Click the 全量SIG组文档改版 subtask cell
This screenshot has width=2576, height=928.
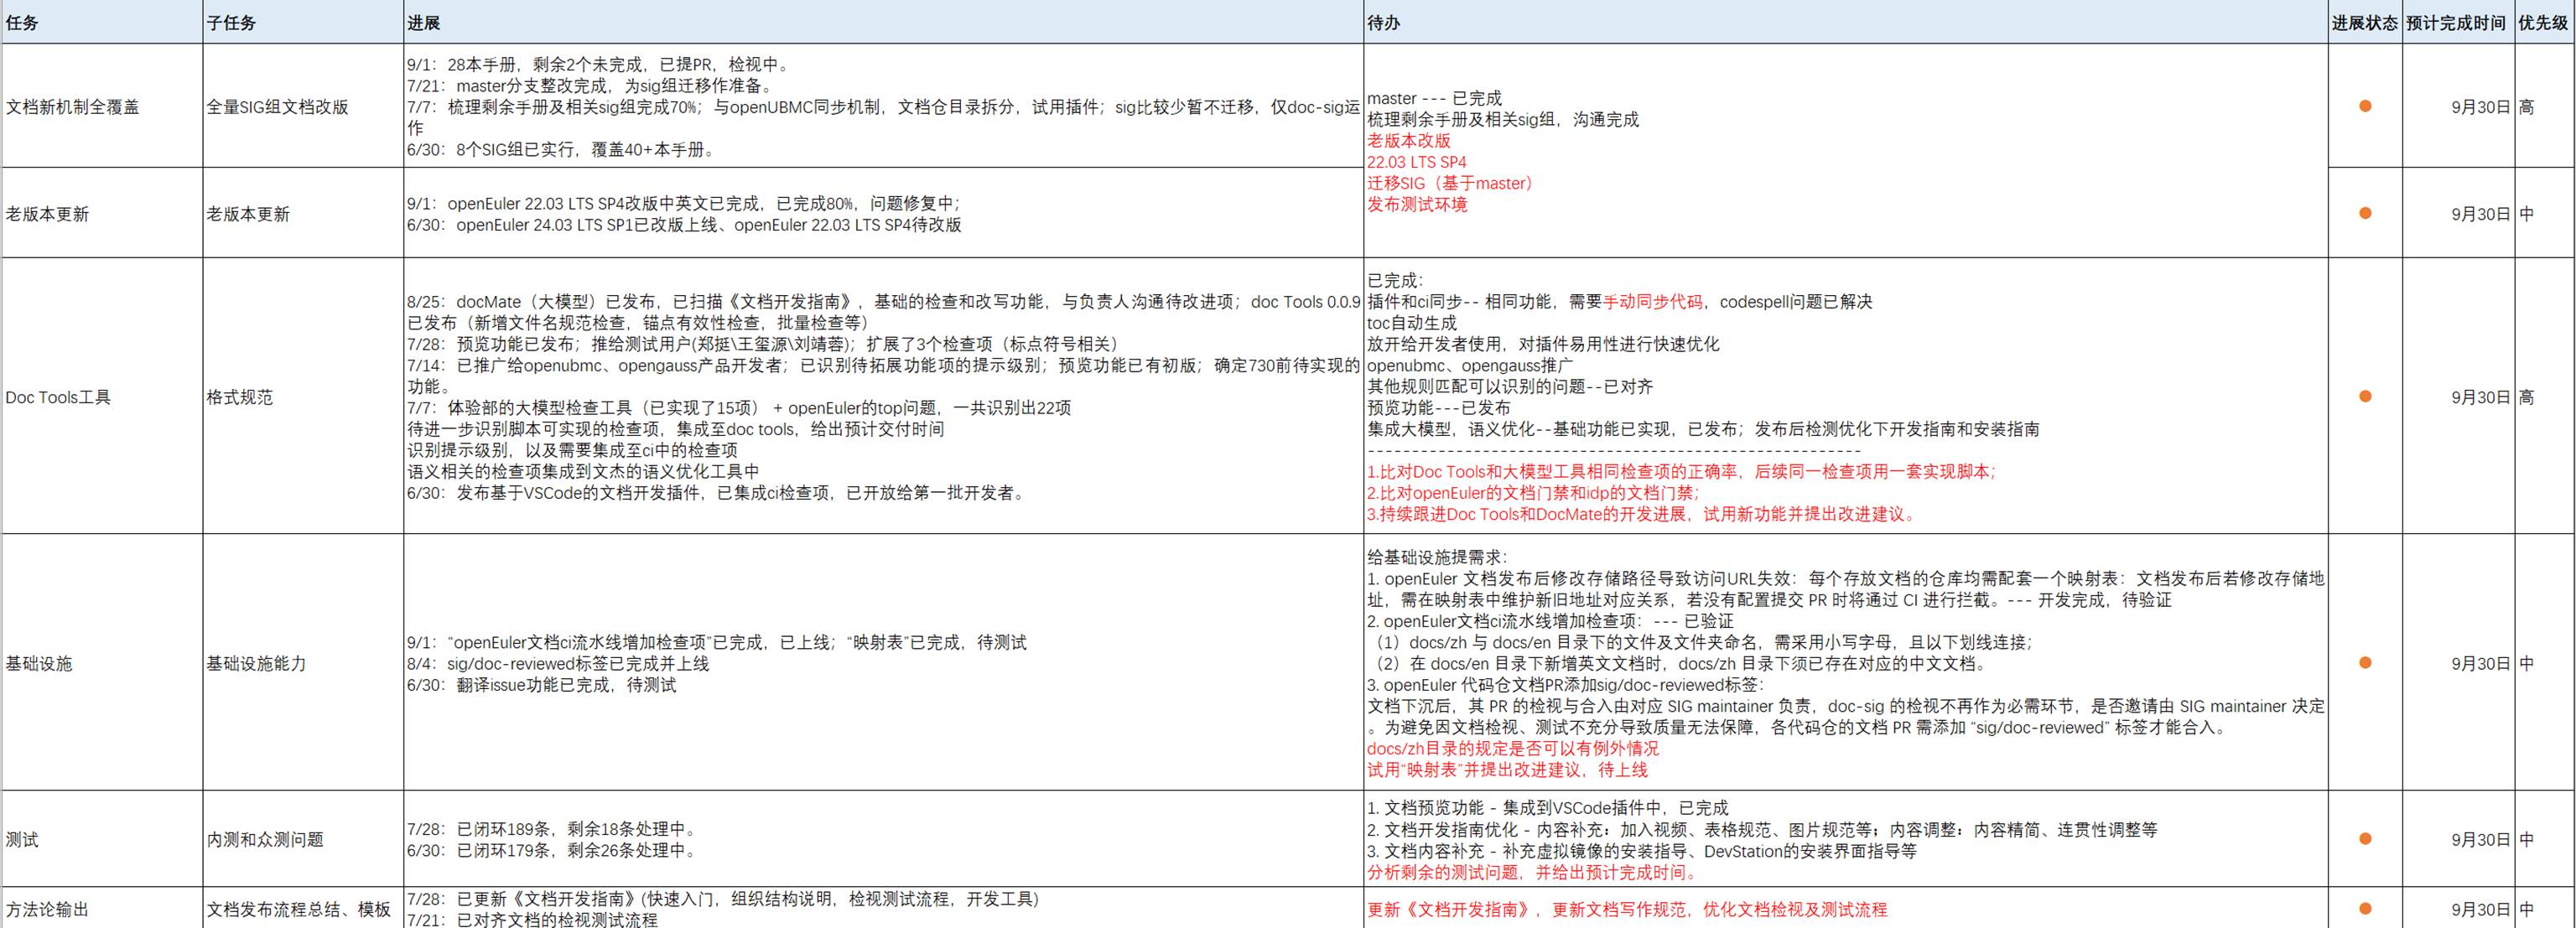[x=277, y=107]
